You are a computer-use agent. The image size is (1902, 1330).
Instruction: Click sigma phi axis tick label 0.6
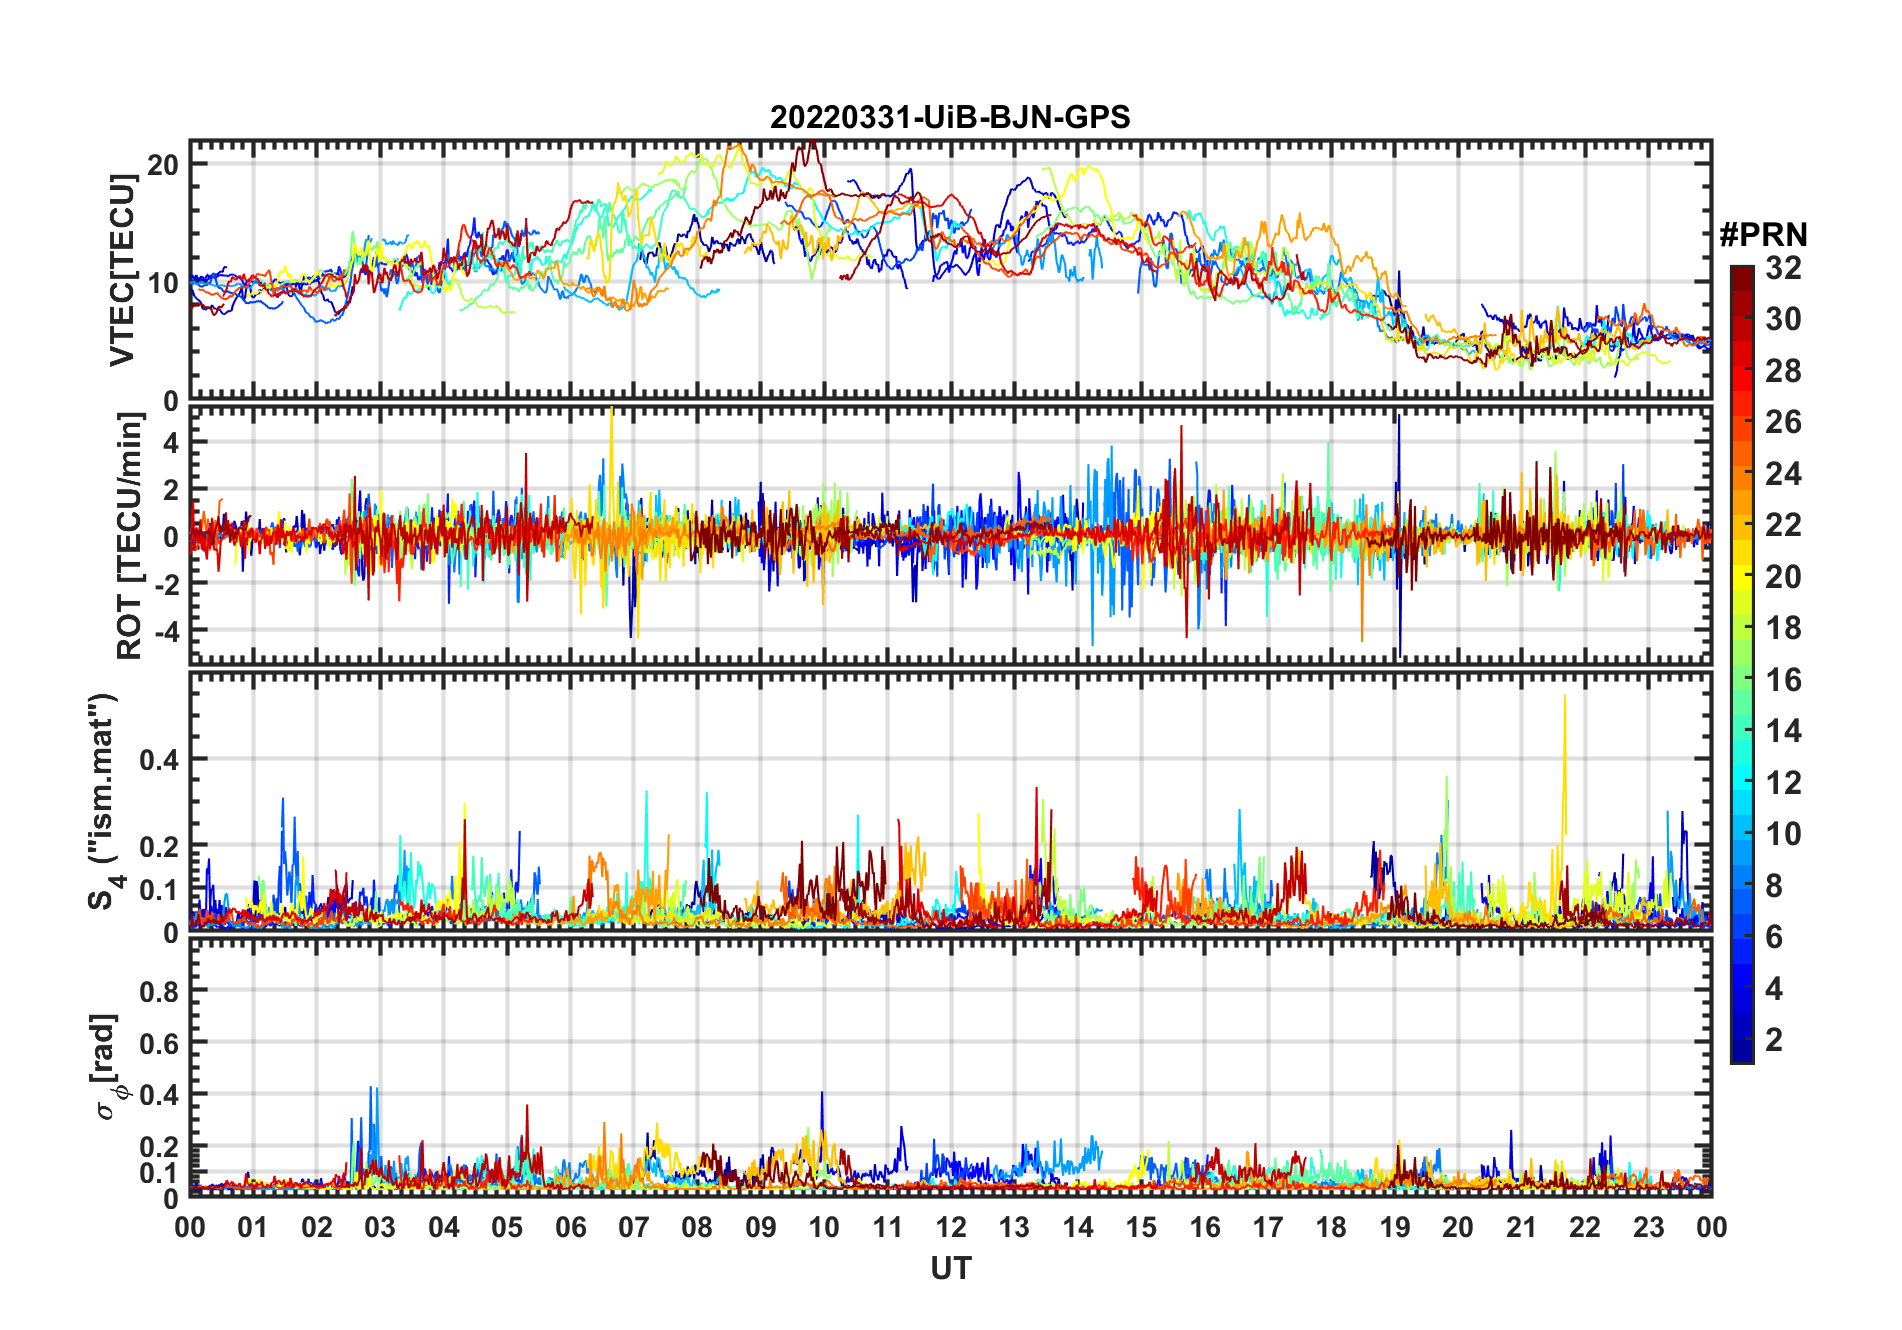tap(159, 1043)
